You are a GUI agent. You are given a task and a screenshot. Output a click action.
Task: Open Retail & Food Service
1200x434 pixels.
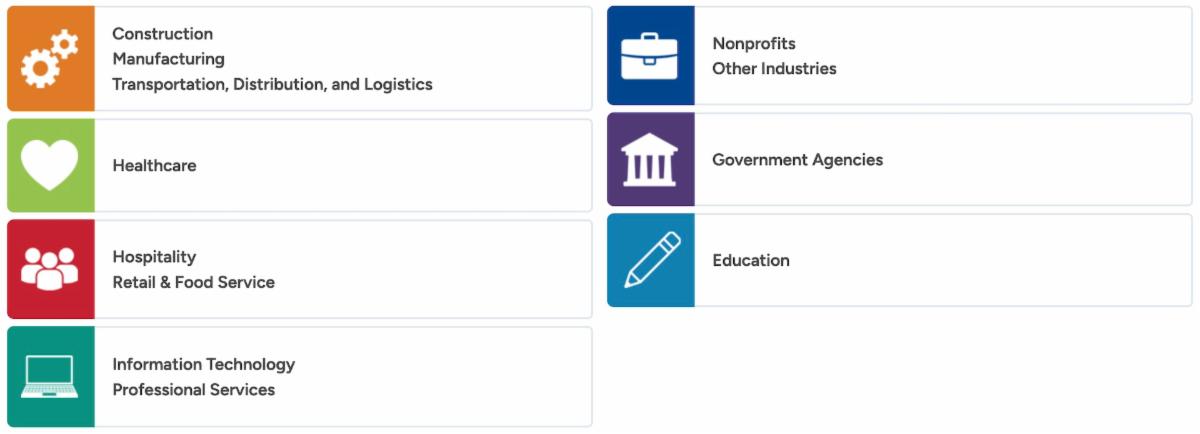193,282
